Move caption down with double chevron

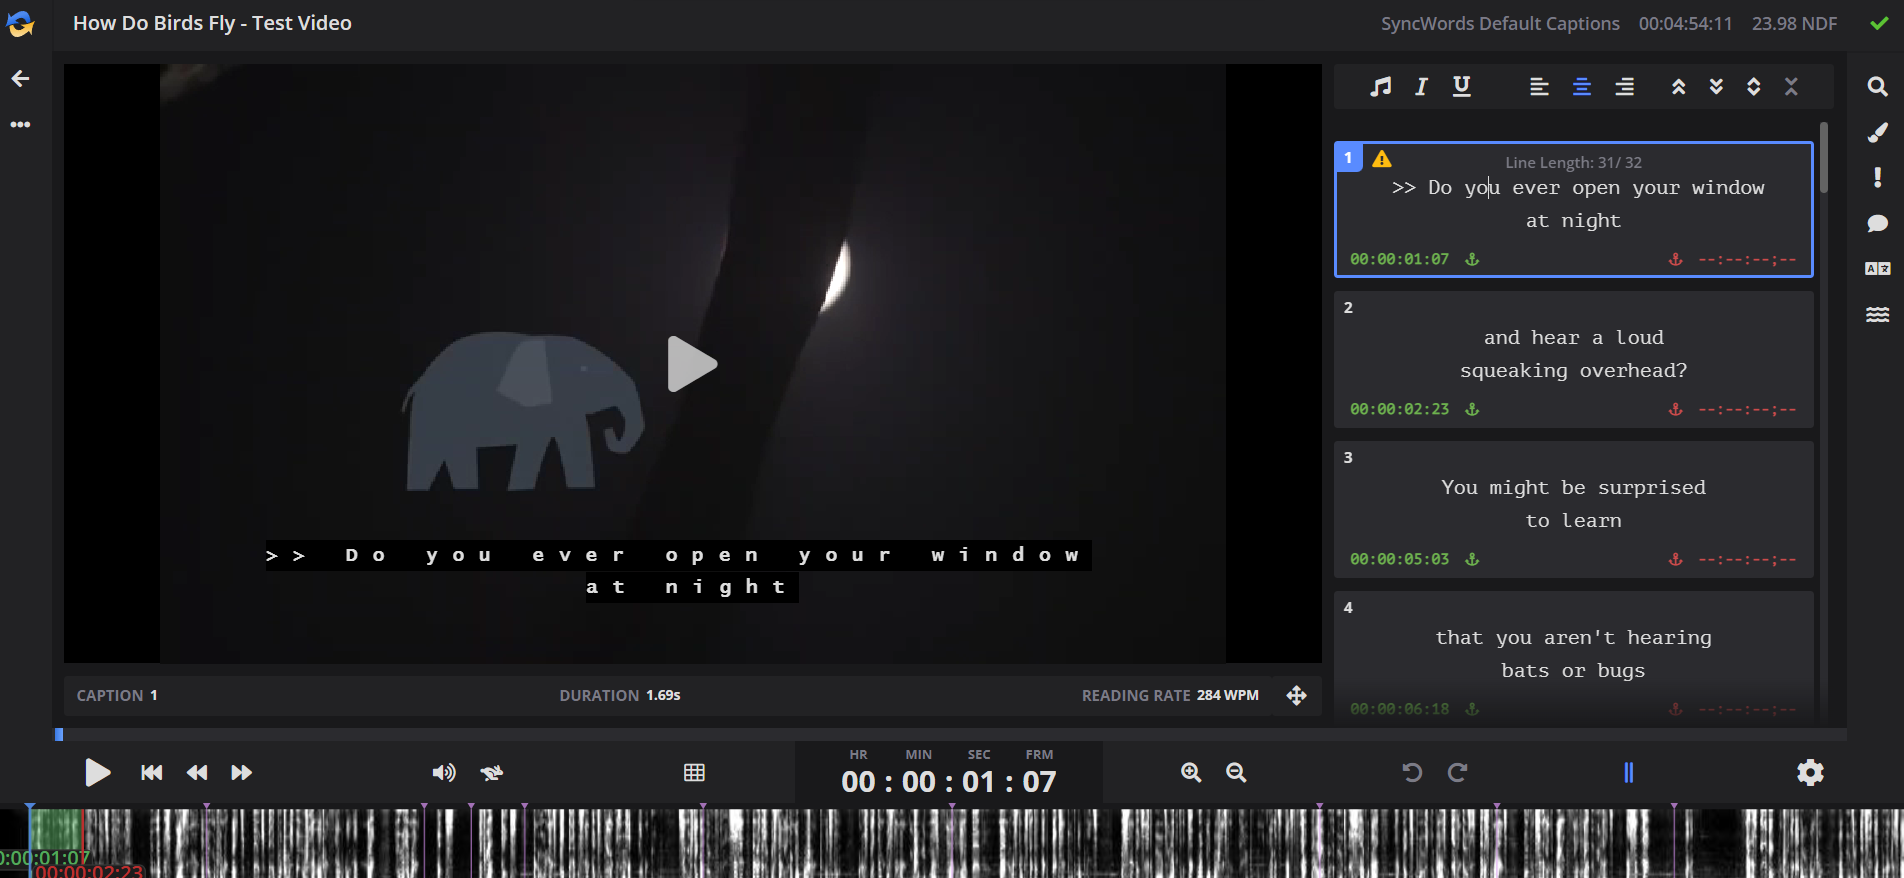[1716, 87]
